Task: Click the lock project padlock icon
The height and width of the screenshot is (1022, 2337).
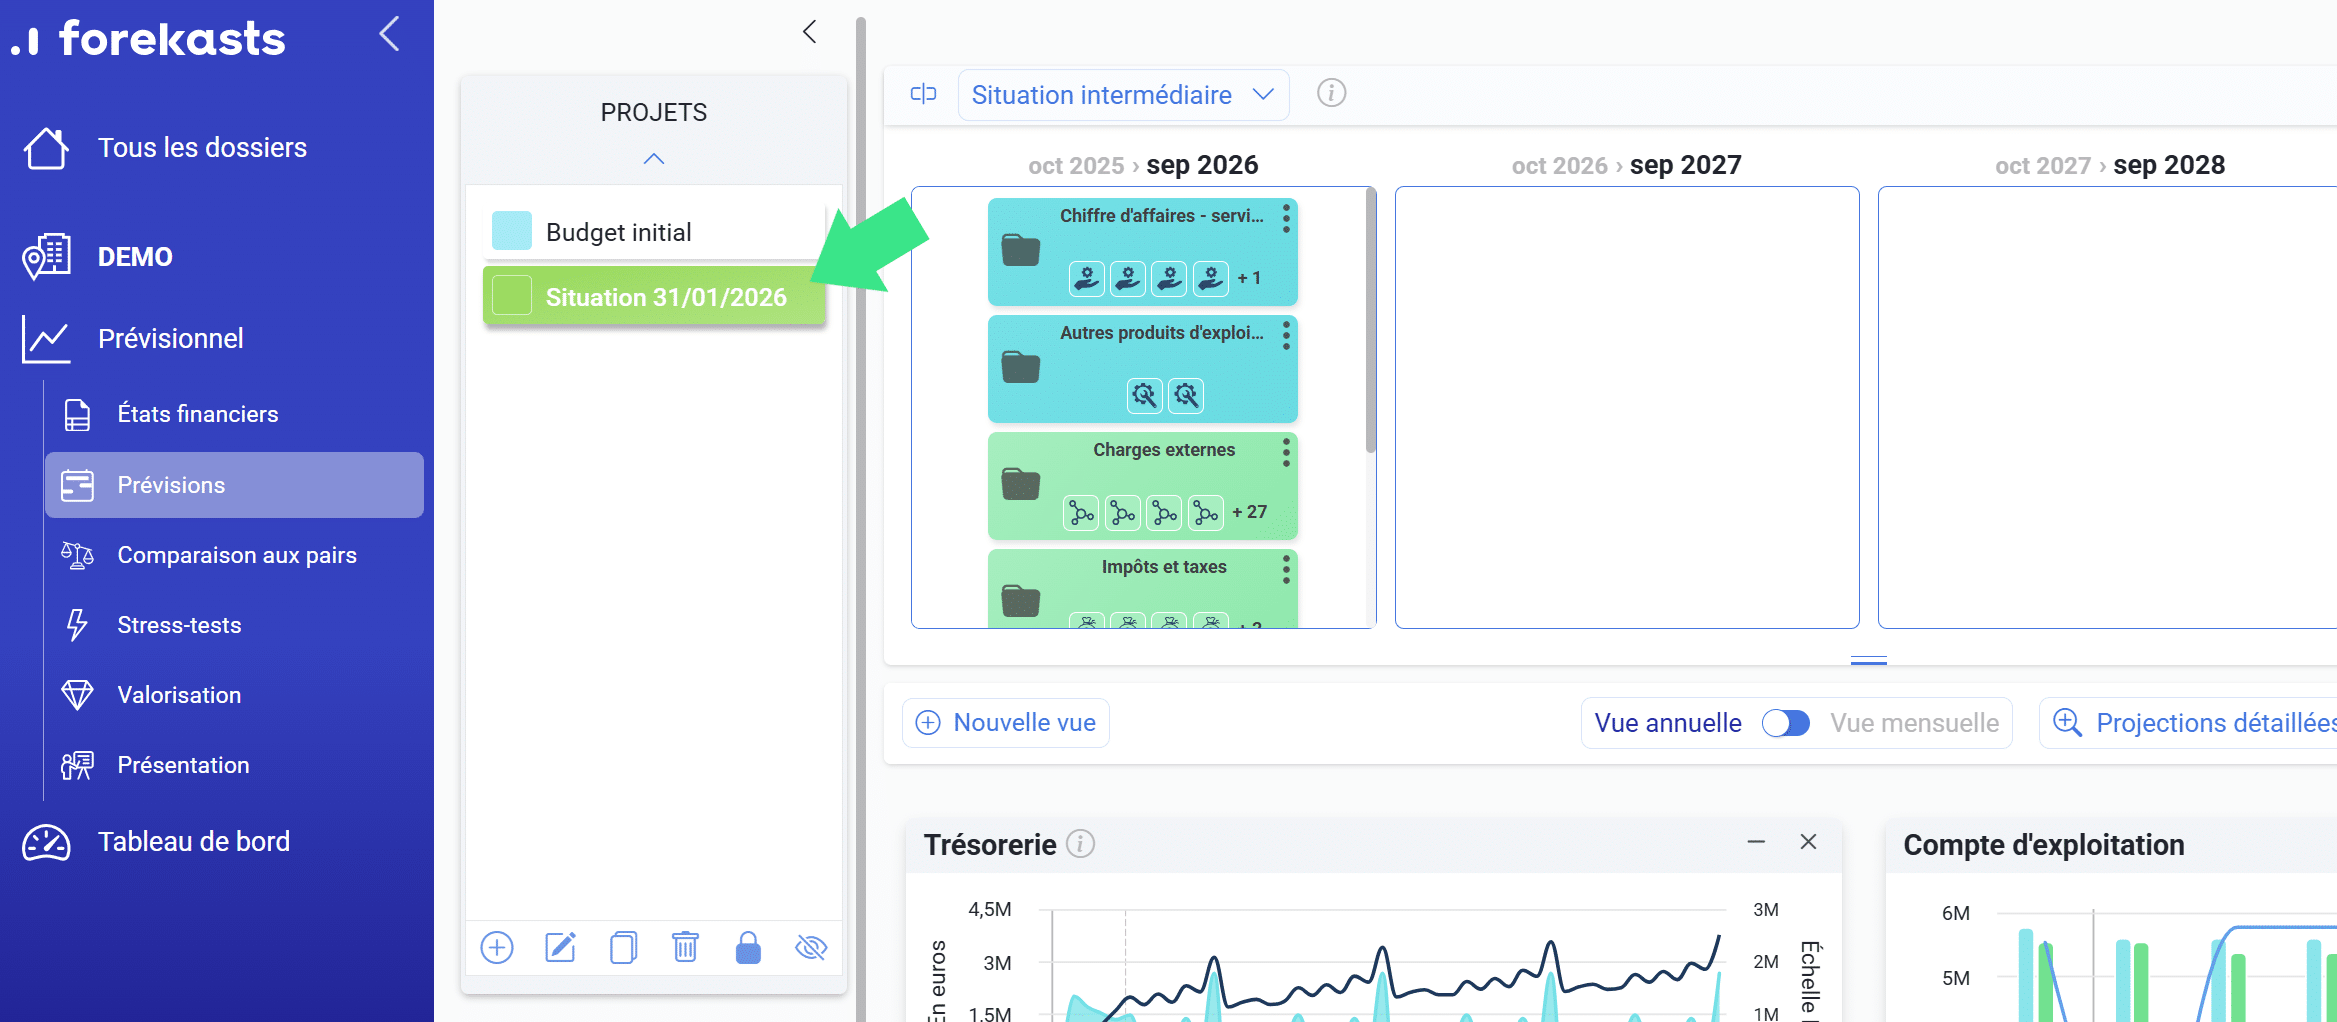Action: coord(748,947)
